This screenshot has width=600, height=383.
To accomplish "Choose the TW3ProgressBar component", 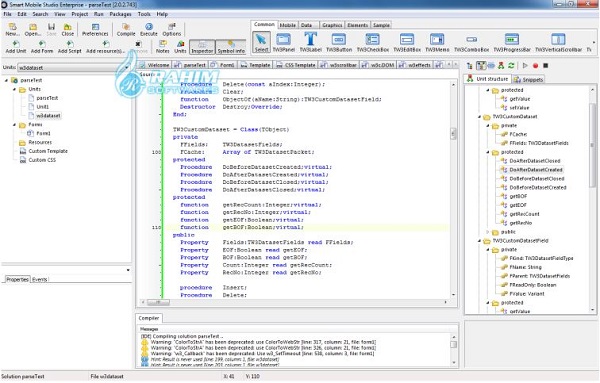I will pyautogui.click(x=512, y=42).
